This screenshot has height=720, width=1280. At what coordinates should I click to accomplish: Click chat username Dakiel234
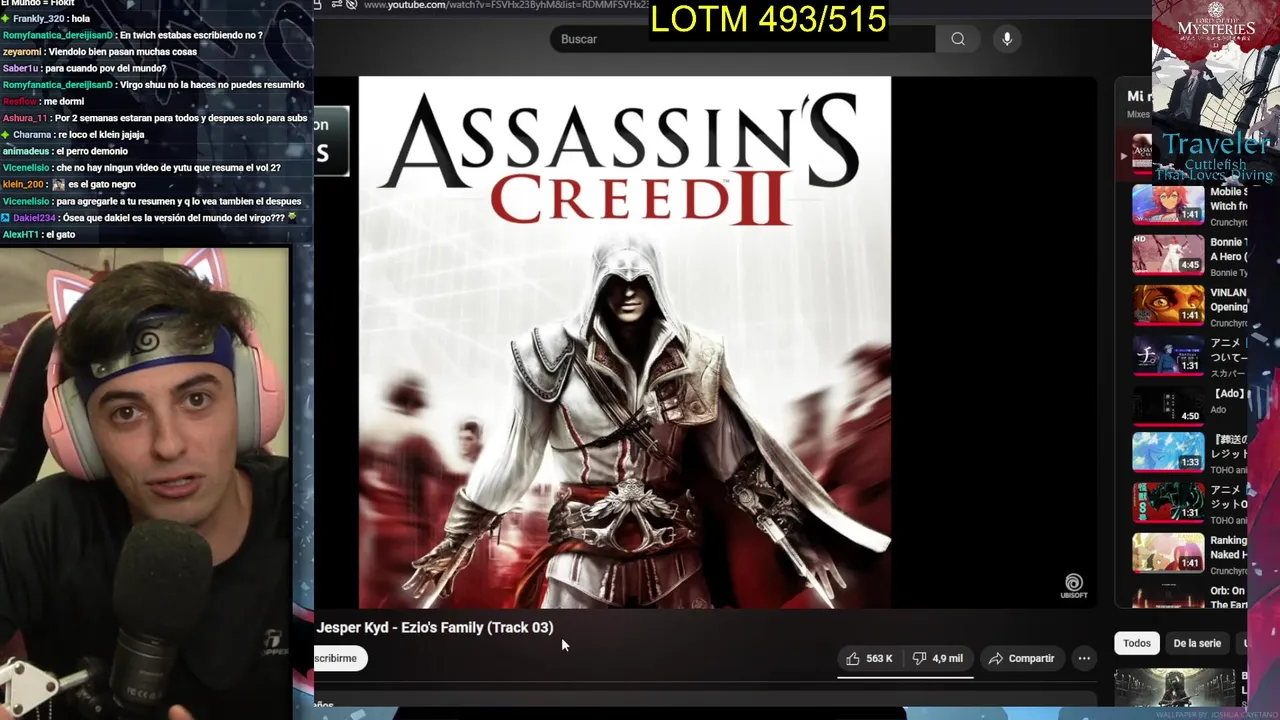(34, 218)
